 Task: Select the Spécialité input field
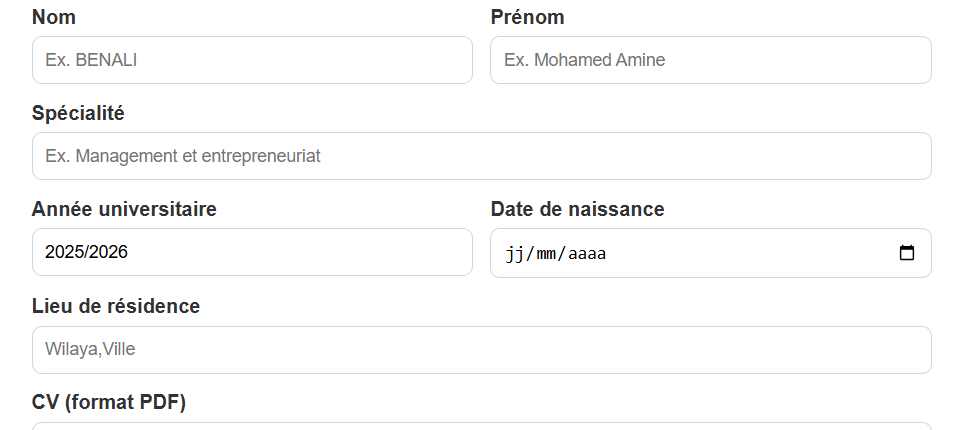pos(481,156)
